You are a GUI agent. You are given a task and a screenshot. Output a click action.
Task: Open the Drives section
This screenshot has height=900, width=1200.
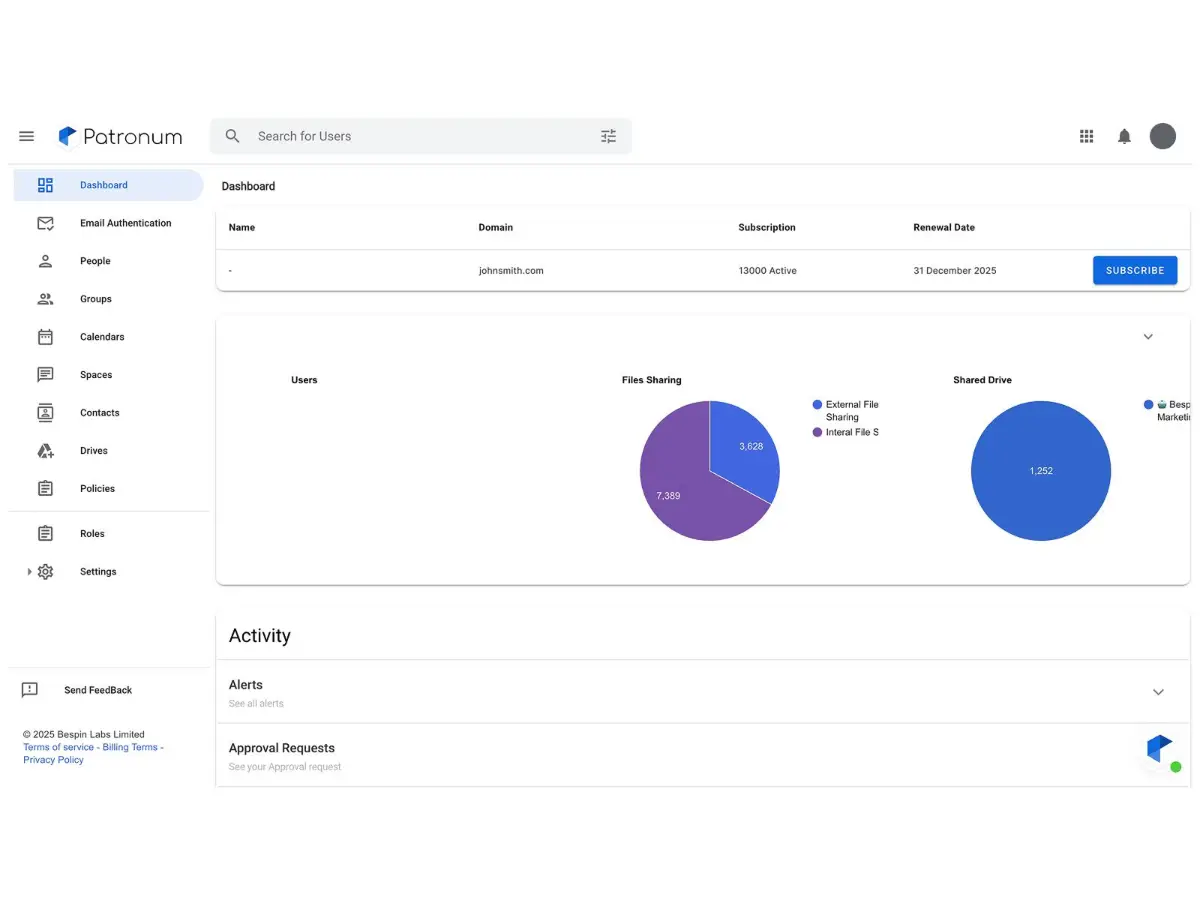point(93,451)
